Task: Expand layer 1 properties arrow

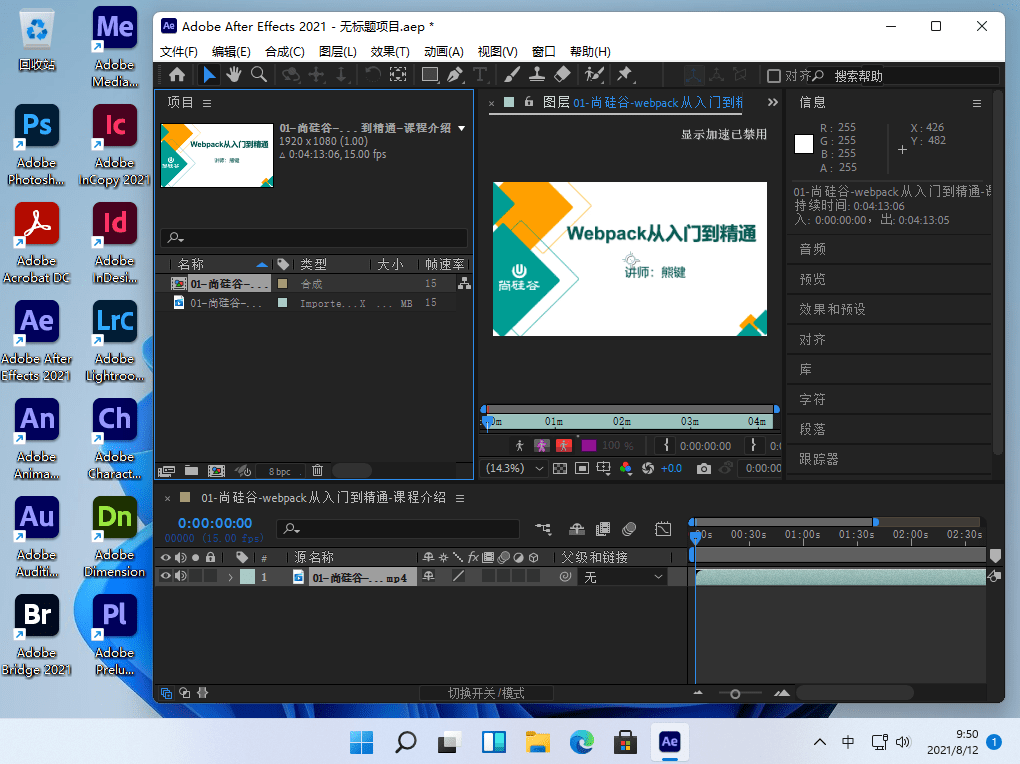Action: click(230, 577)
